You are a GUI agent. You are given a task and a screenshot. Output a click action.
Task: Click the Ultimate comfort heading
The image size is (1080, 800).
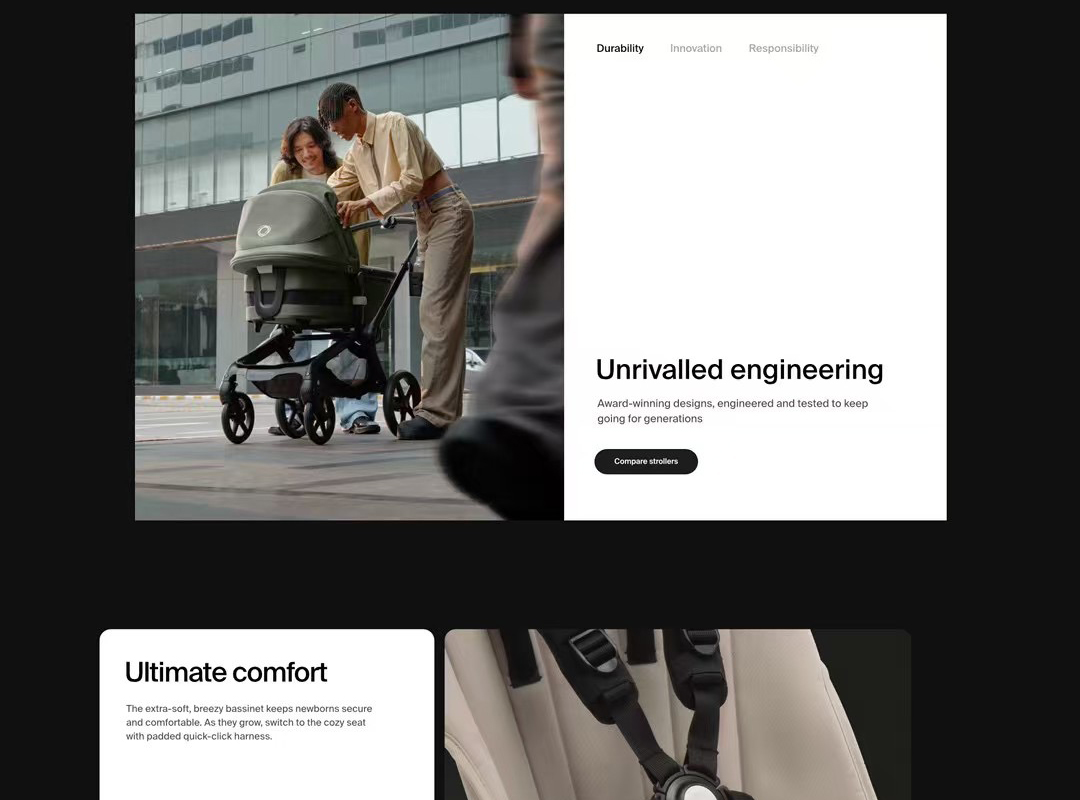click(x=226, y=672)
